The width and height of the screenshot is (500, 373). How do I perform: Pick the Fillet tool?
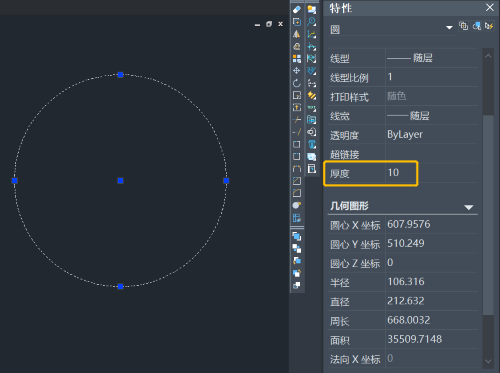pos(297,193)
